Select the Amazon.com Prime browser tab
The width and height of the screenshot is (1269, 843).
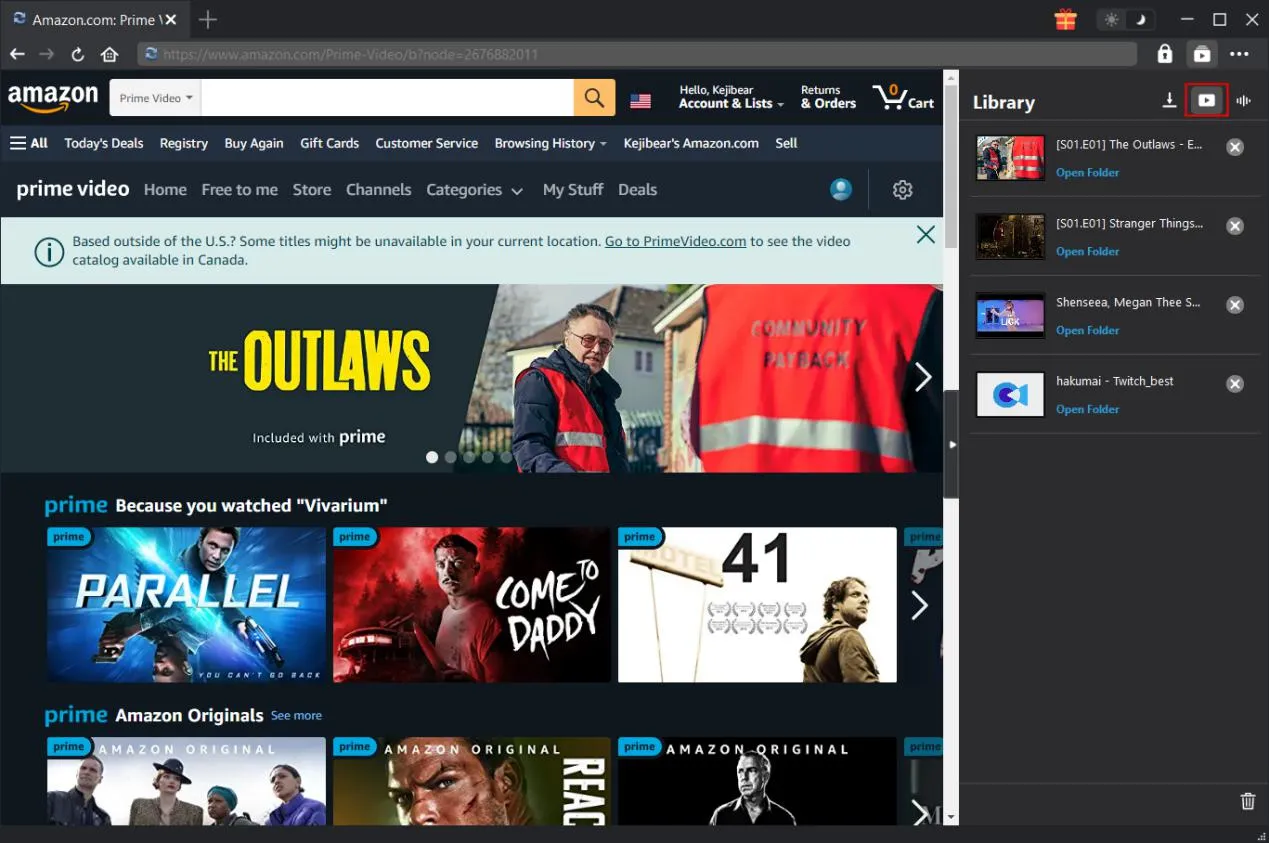coord(90,19)
